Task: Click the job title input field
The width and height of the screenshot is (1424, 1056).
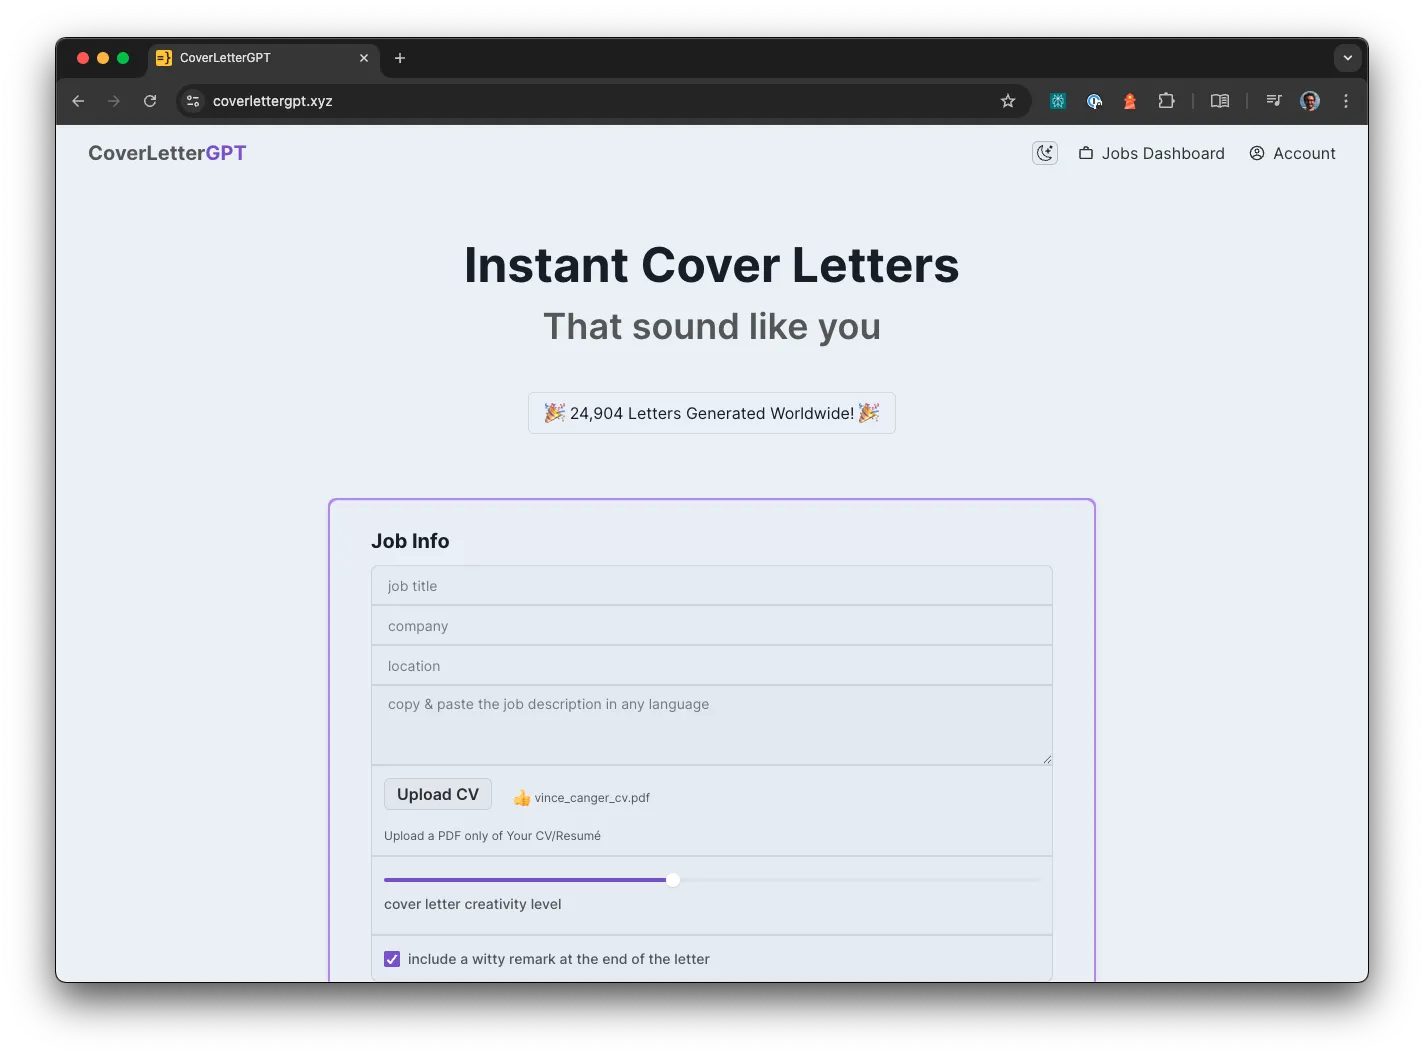Action: tap(711, 585)
